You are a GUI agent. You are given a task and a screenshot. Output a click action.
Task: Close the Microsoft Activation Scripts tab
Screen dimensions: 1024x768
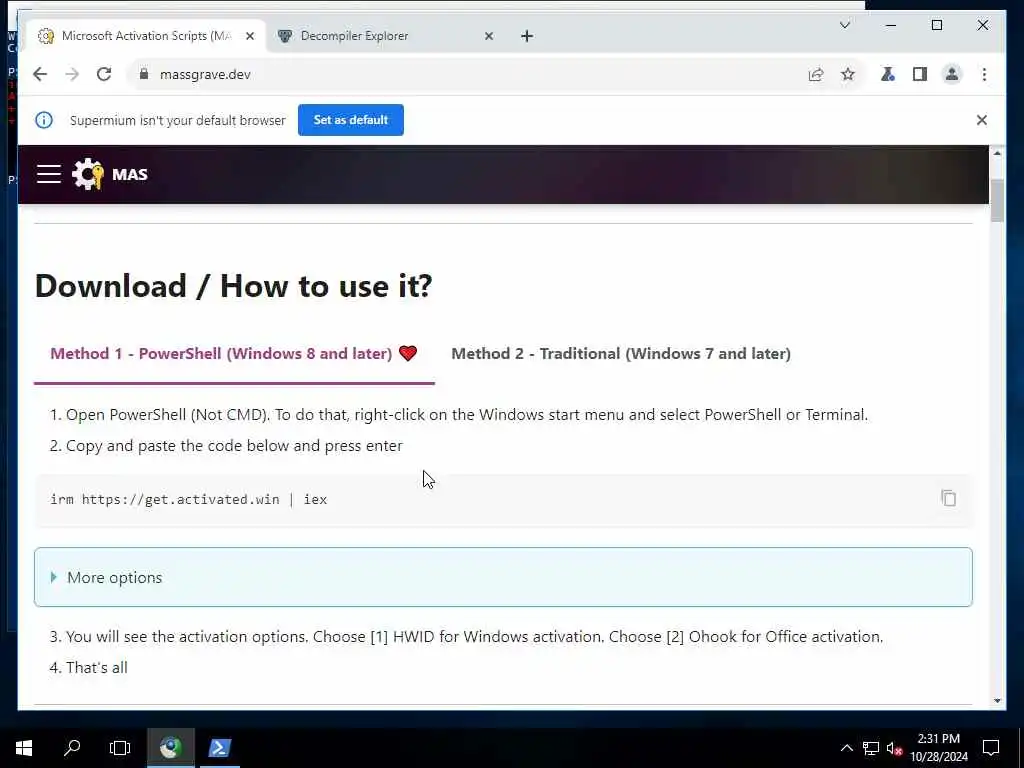(x=249, y=36)
